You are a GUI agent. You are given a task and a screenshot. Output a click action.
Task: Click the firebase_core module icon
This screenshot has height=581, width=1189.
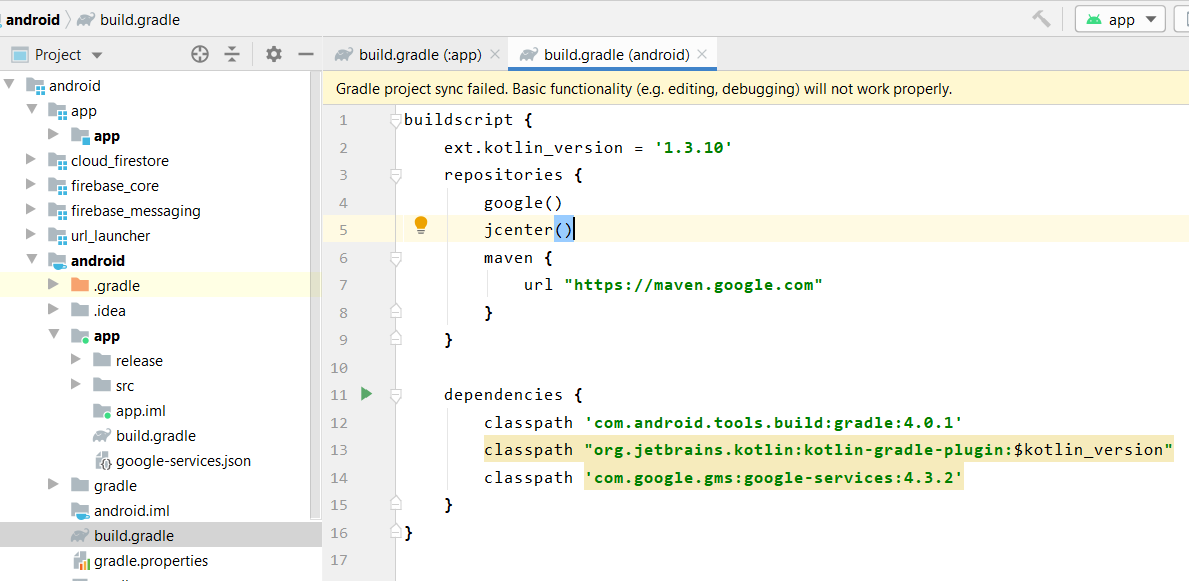click(58, 186)
